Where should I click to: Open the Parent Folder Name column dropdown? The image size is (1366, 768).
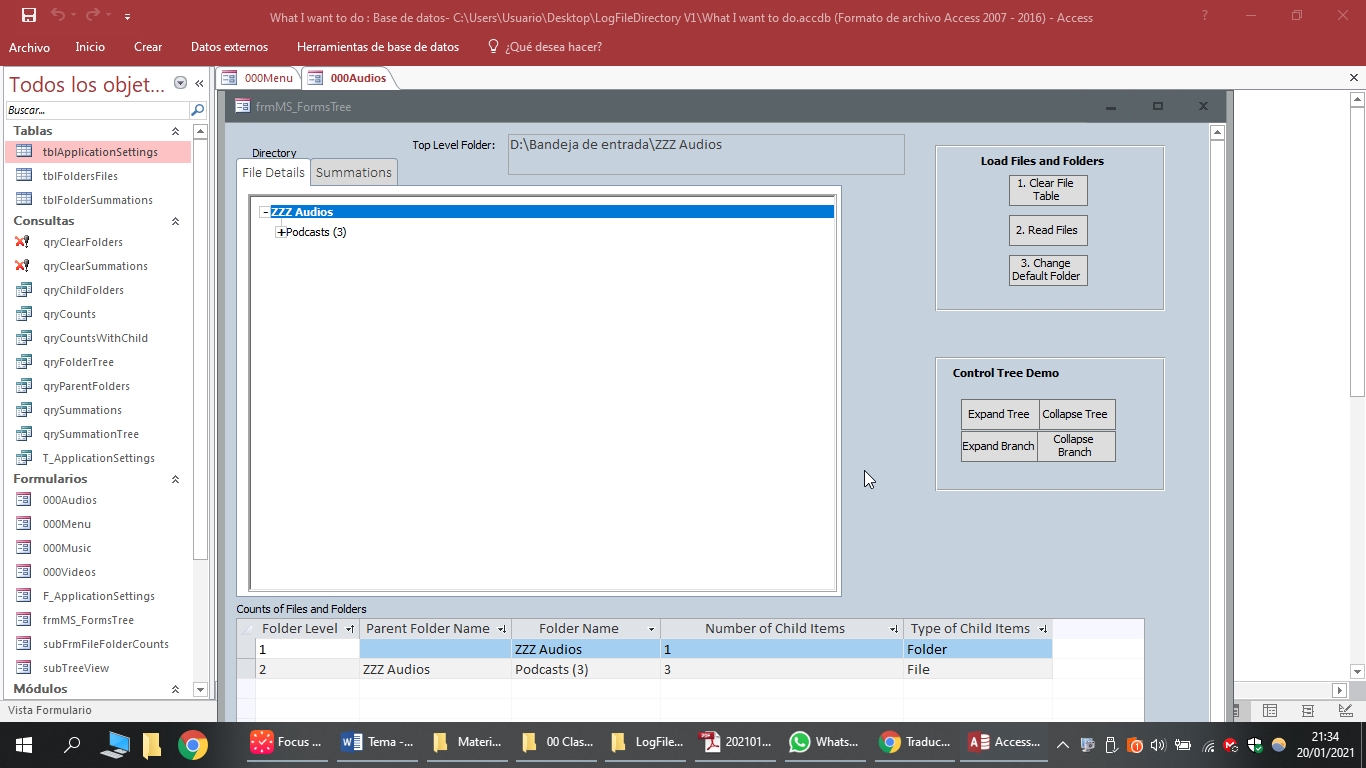(x=501, y=629)
